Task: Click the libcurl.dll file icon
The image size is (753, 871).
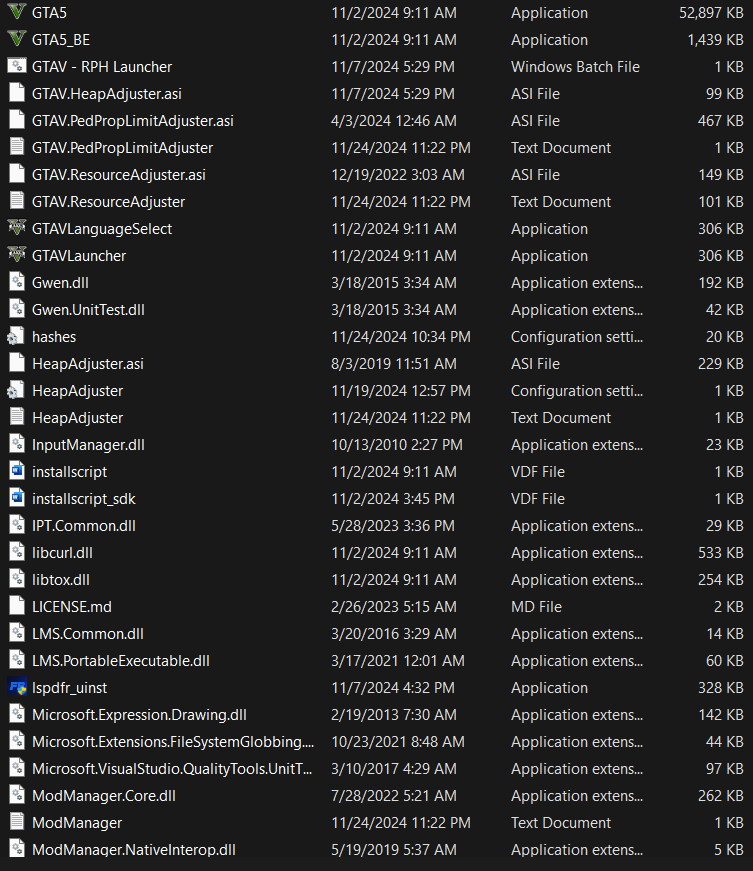Action: (x=17, y=553)
